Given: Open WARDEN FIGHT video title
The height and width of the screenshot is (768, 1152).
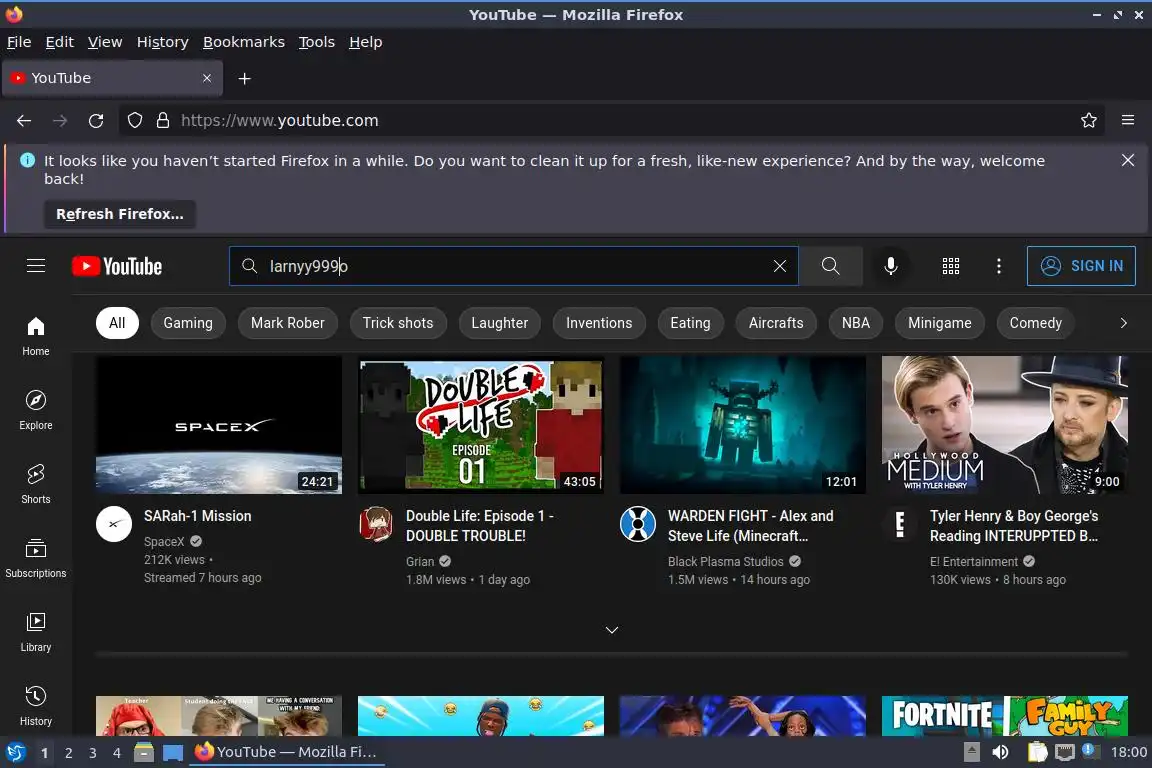Looking at the screenshot, I should click(750, 526).
